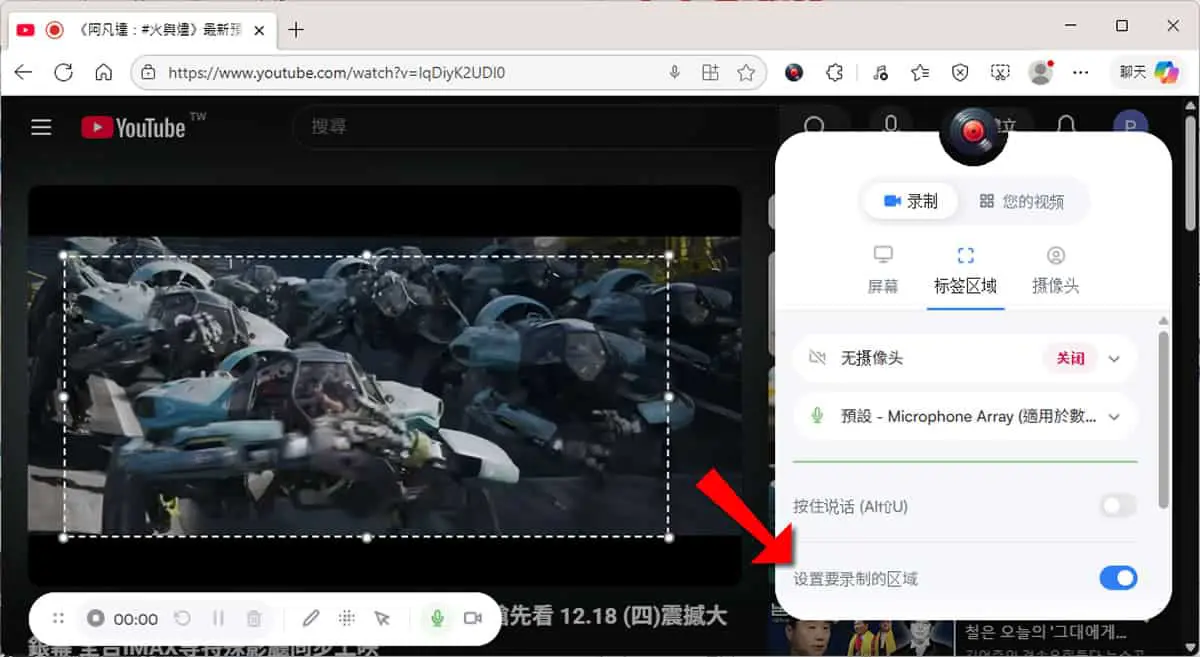Select the pen drawing tool
1200x657 pixels.
tap(311, 619)
